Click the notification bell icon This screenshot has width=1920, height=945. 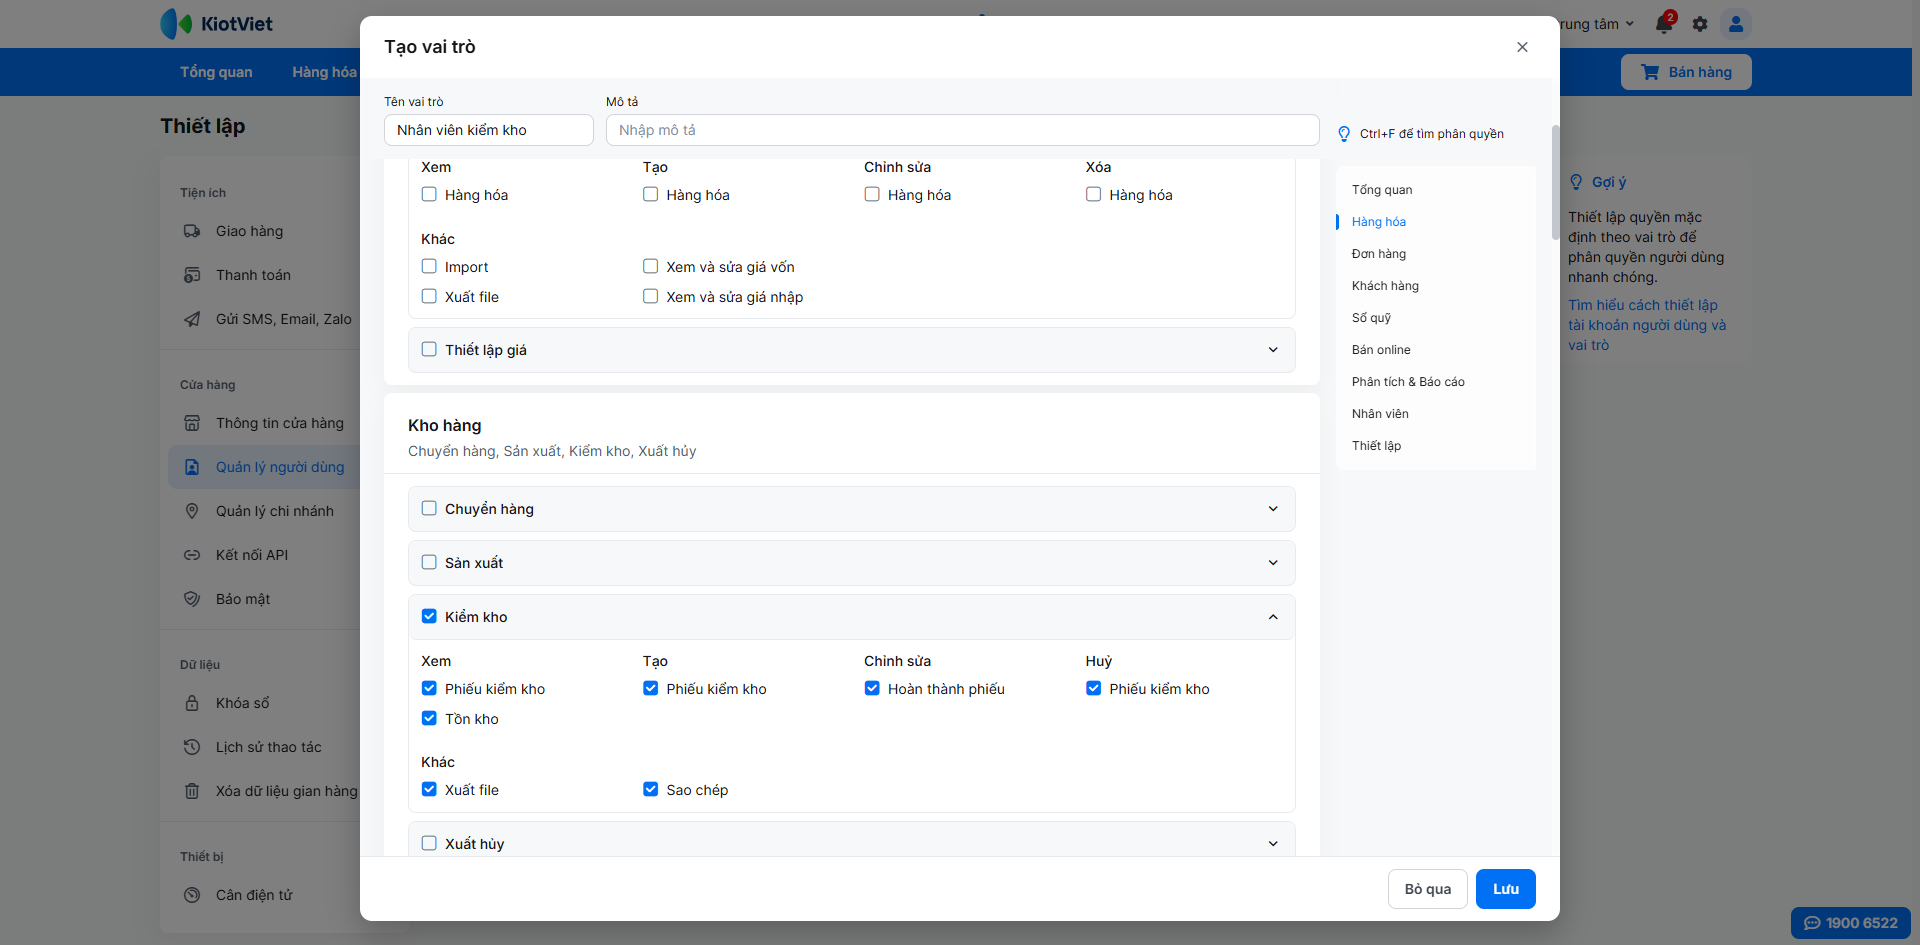pyautogui.click(x=1664, y=24)
